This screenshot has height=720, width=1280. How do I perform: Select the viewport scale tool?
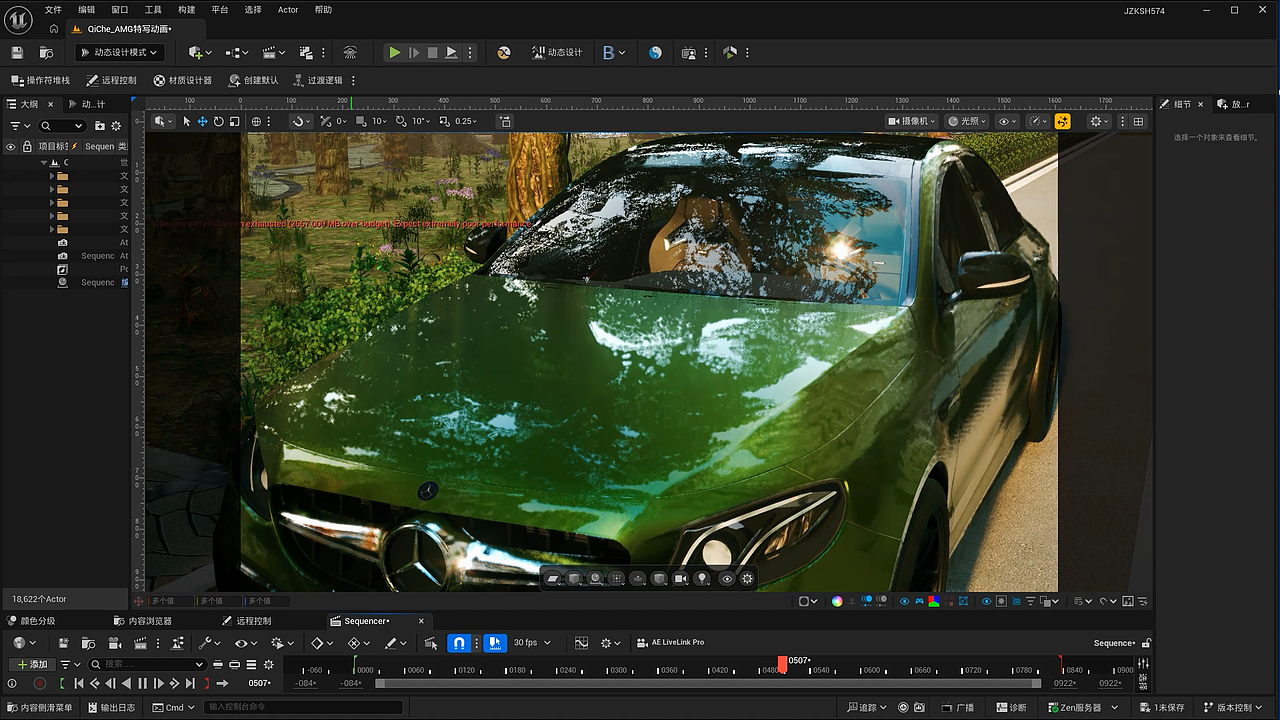(x=234, y=121)
